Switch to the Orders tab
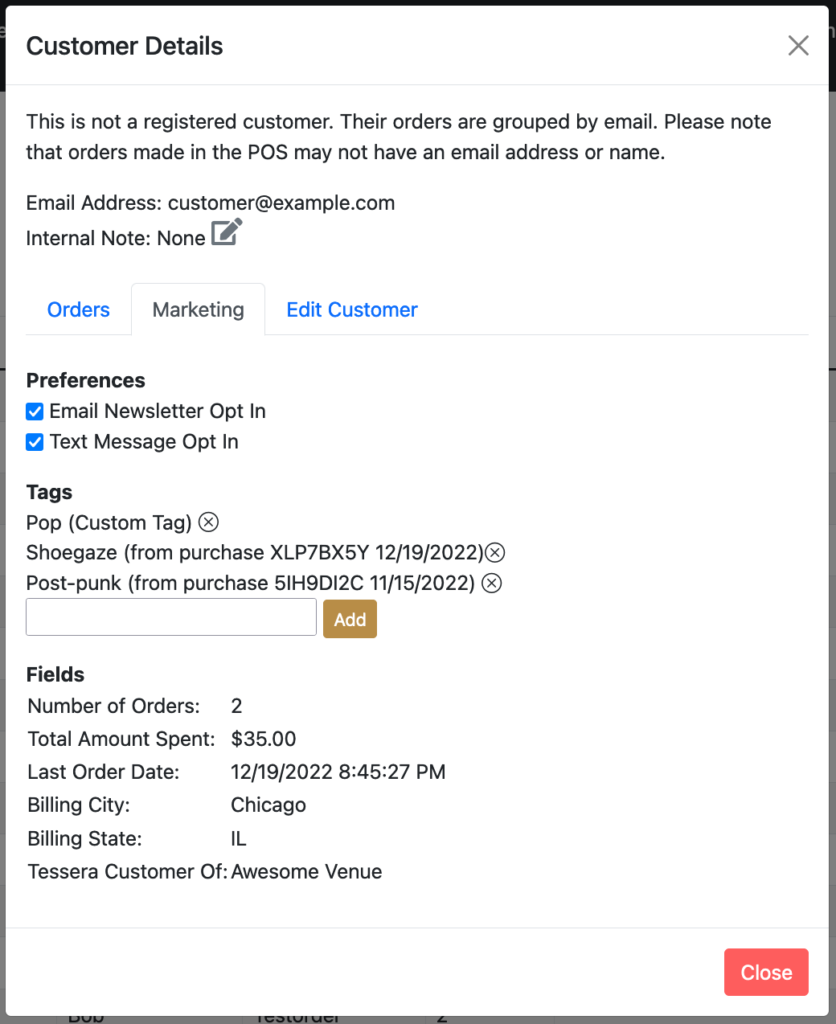836x1024 pixels. [78, 310]
